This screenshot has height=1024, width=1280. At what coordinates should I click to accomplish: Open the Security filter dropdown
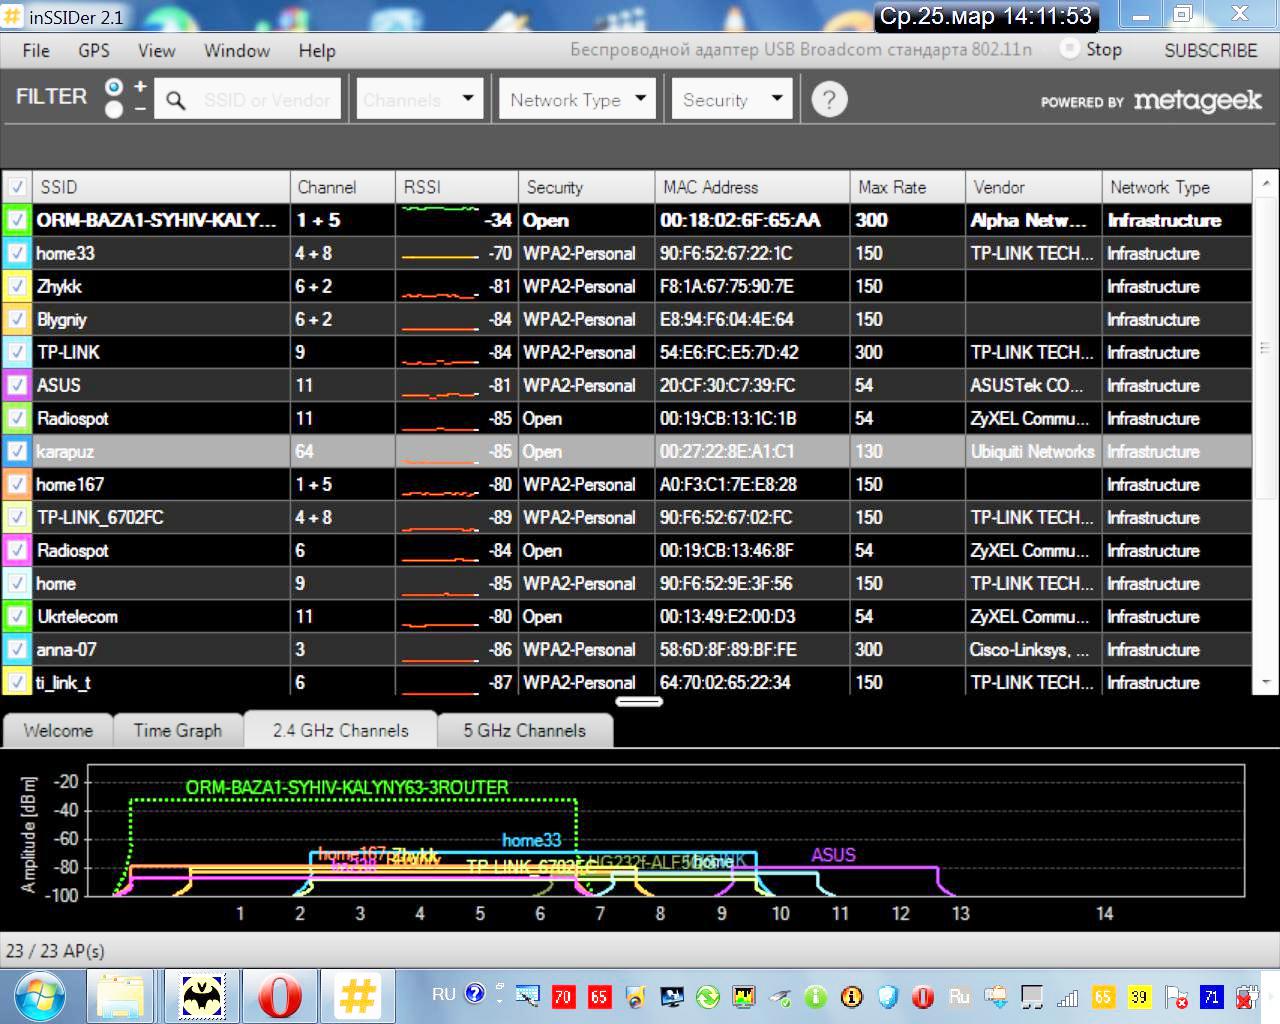pos(731,99)
